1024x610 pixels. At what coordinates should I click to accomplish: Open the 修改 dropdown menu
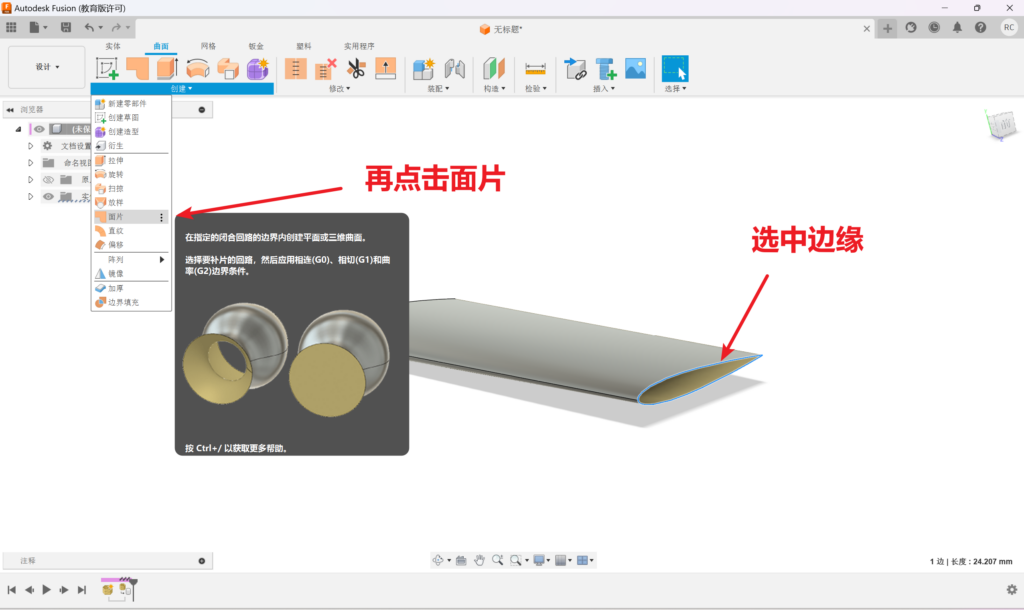(338, 89)
